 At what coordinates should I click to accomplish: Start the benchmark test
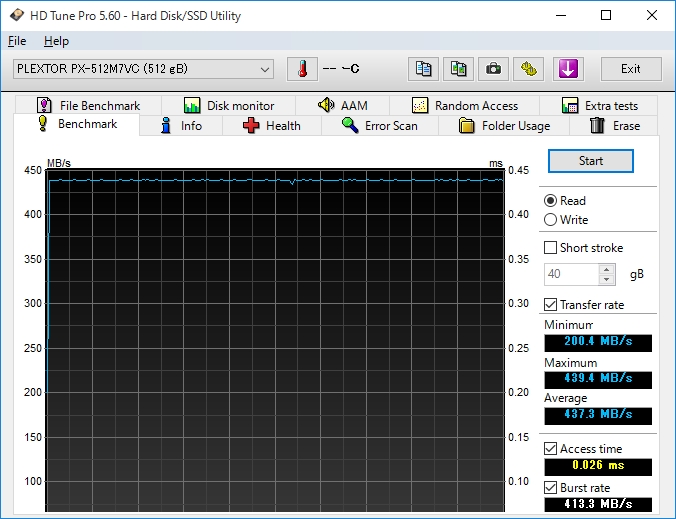click(591, 161)
